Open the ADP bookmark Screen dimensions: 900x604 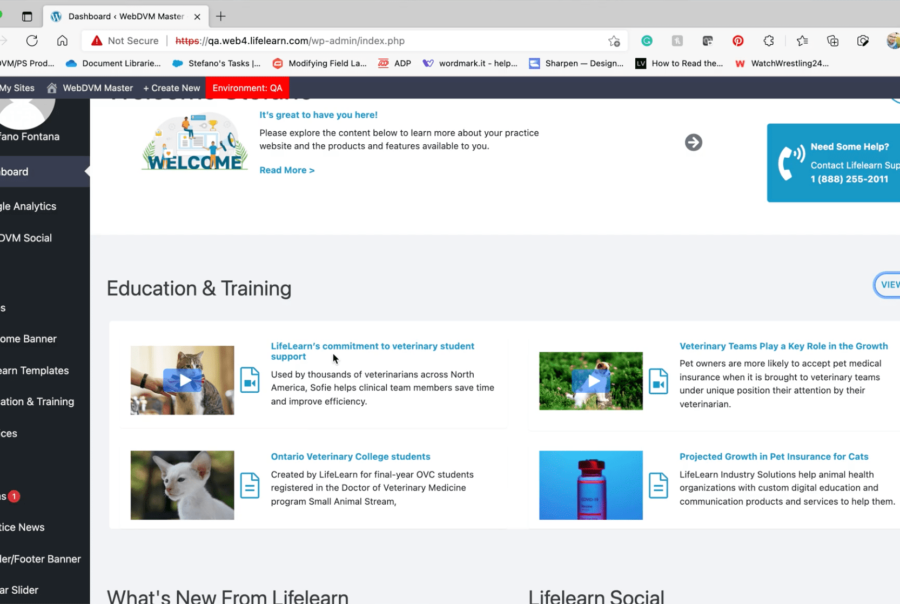(x=395, y=63)
